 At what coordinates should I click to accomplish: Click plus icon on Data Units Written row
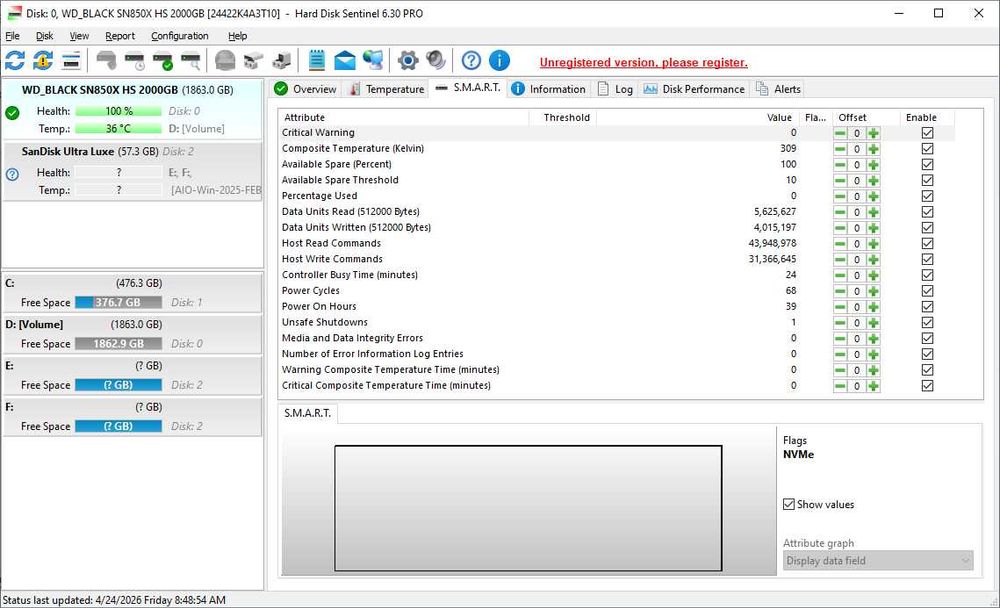click(873, 228)
